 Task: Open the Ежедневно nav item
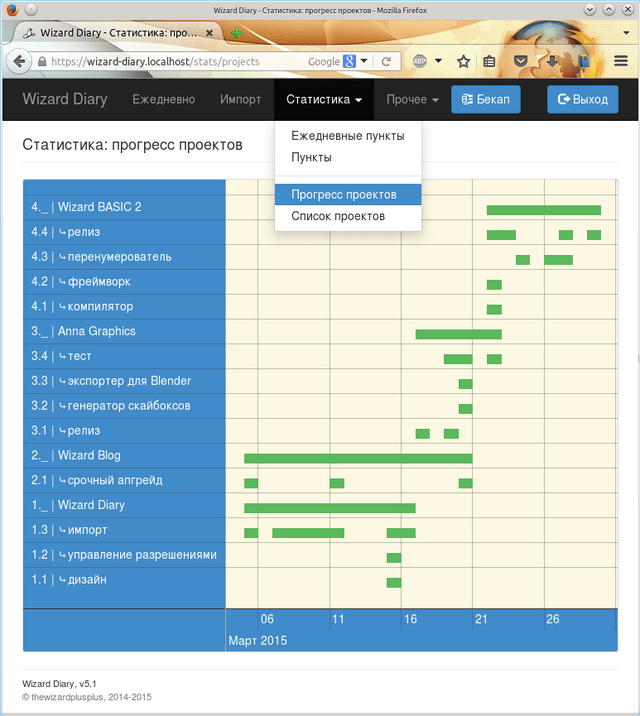163,100
